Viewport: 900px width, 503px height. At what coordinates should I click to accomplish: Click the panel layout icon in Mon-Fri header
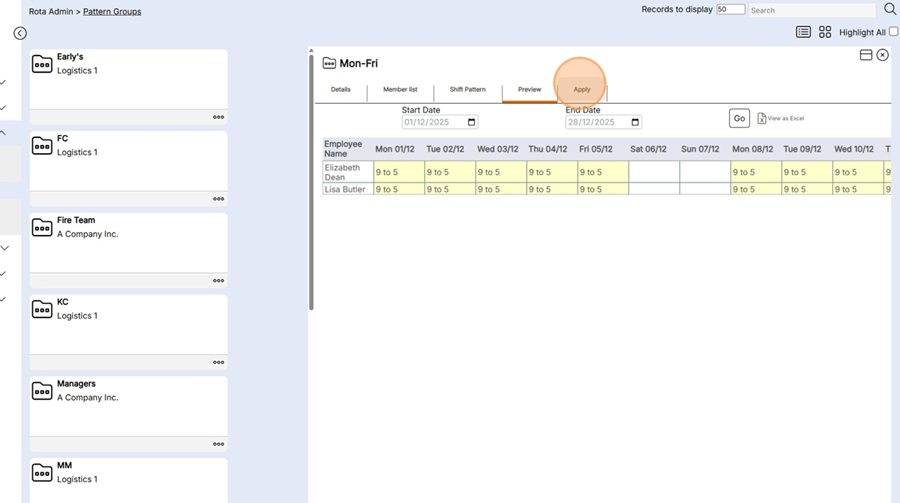click(x=866, y=55)
